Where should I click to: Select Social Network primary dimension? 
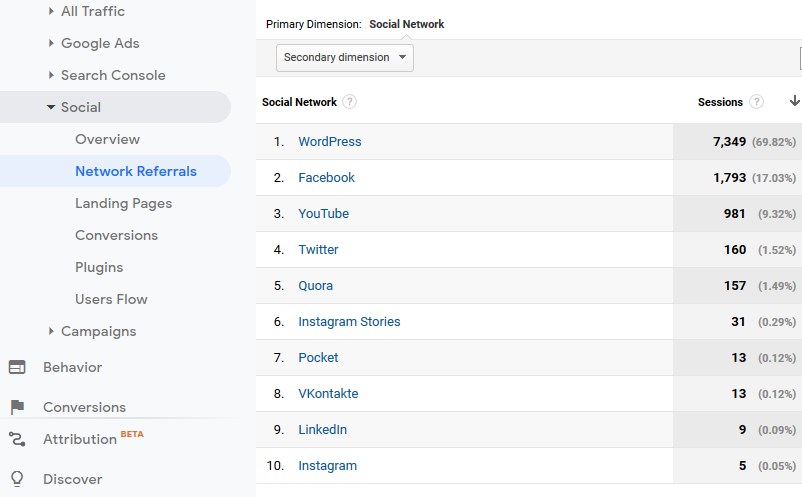click(x=407, y=24)
